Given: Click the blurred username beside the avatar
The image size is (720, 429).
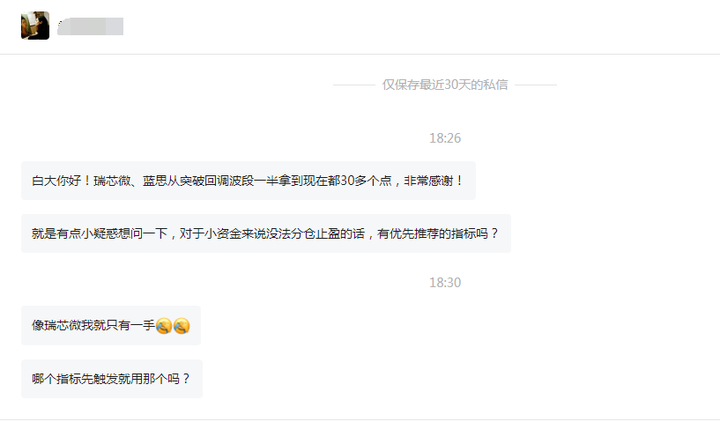Looking at the screenshot, I should coord(90,26).
